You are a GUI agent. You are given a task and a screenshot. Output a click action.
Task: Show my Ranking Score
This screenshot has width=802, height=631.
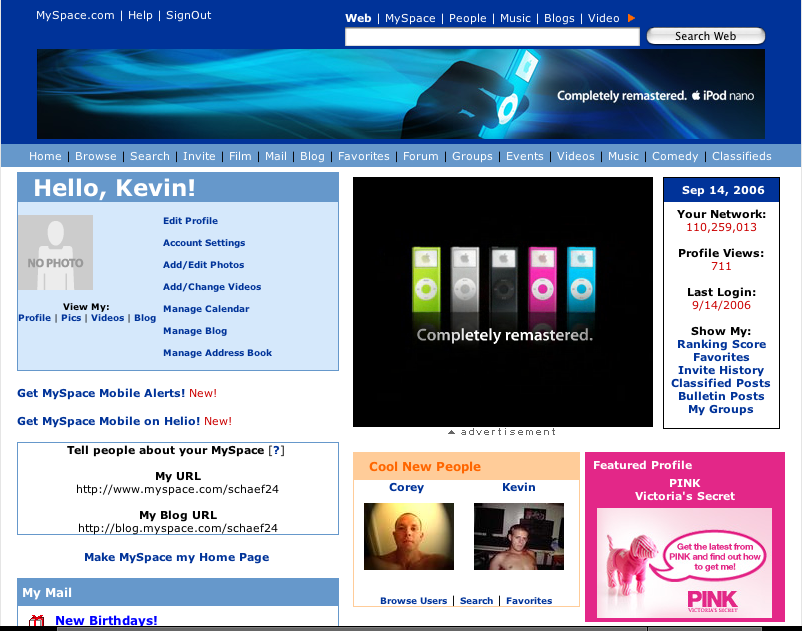(x=721, y=345)
